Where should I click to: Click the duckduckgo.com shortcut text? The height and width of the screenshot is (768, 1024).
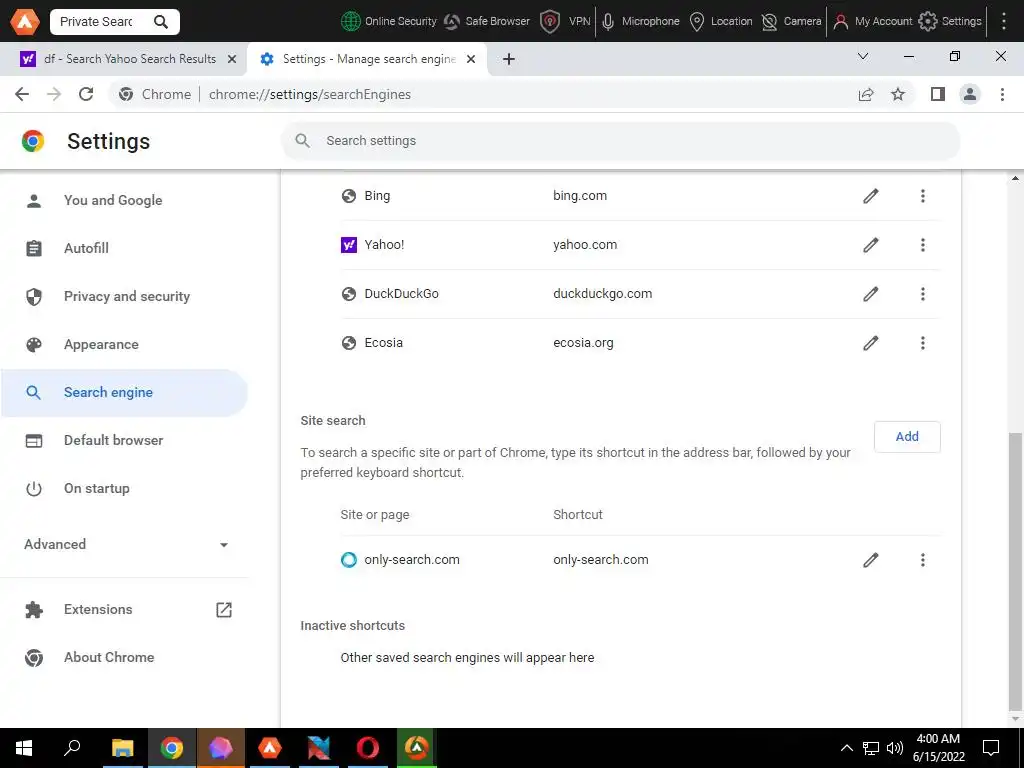click(602, 294)
